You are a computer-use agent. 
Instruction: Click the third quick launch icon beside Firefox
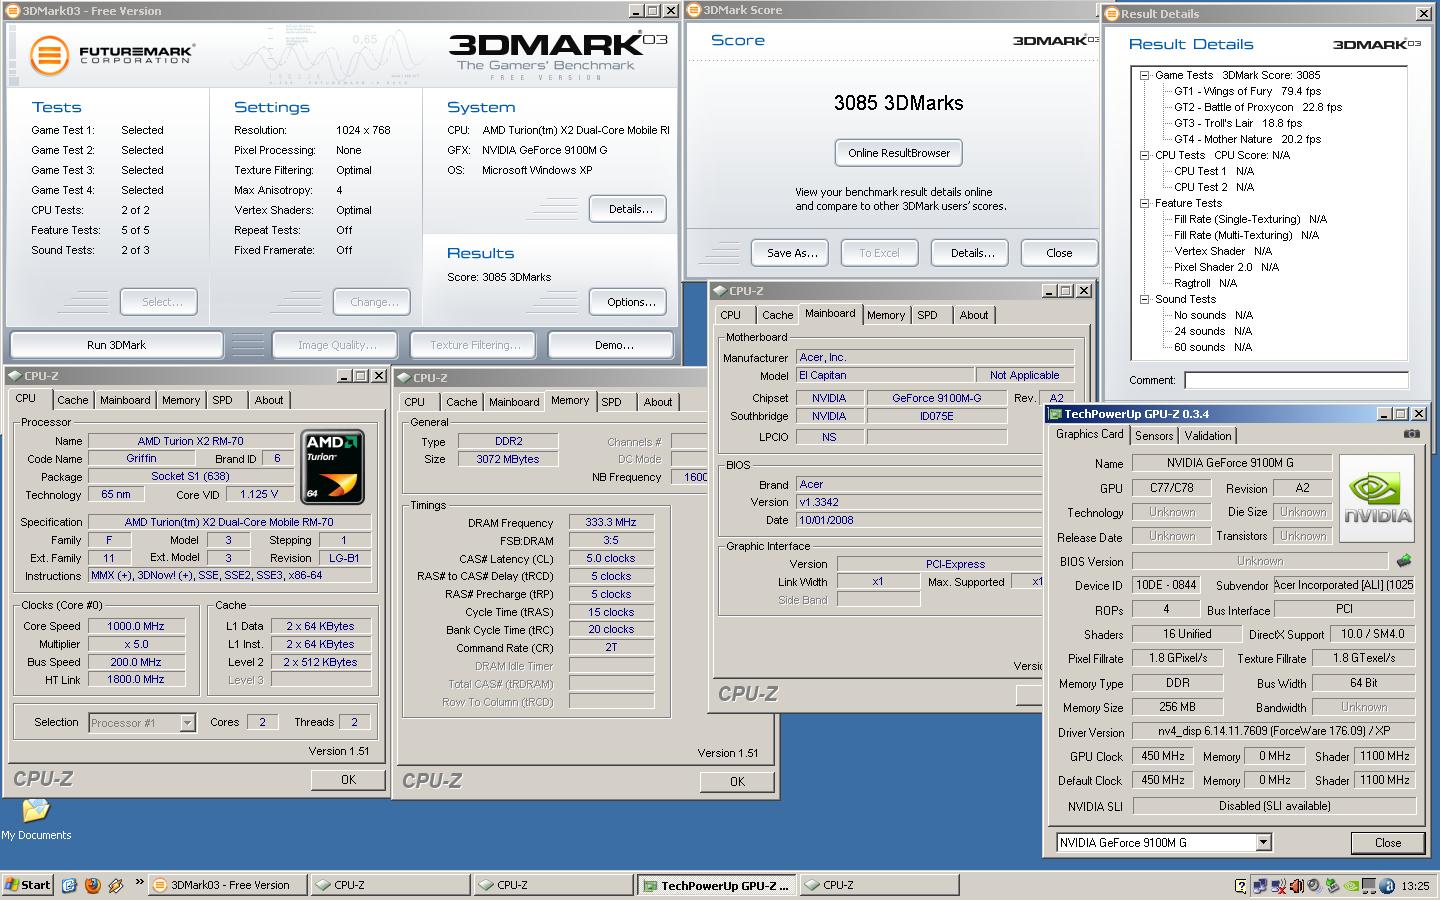115,885
